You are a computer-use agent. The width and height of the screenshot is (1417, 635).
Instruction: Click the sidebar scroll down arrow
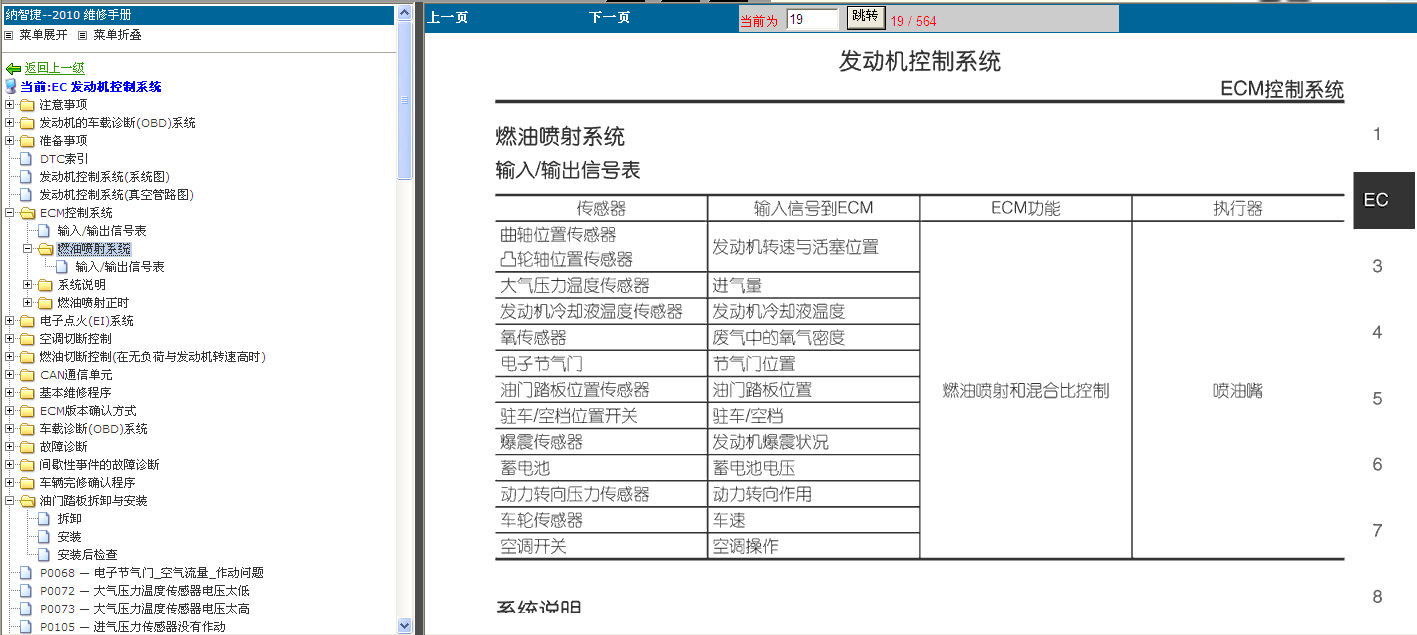coord(405,625)
